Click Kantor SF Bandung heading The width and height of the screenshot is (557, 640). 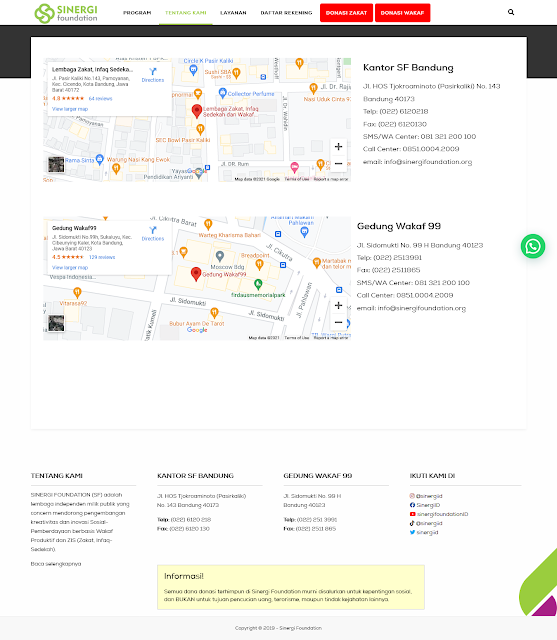pos(408,67)
